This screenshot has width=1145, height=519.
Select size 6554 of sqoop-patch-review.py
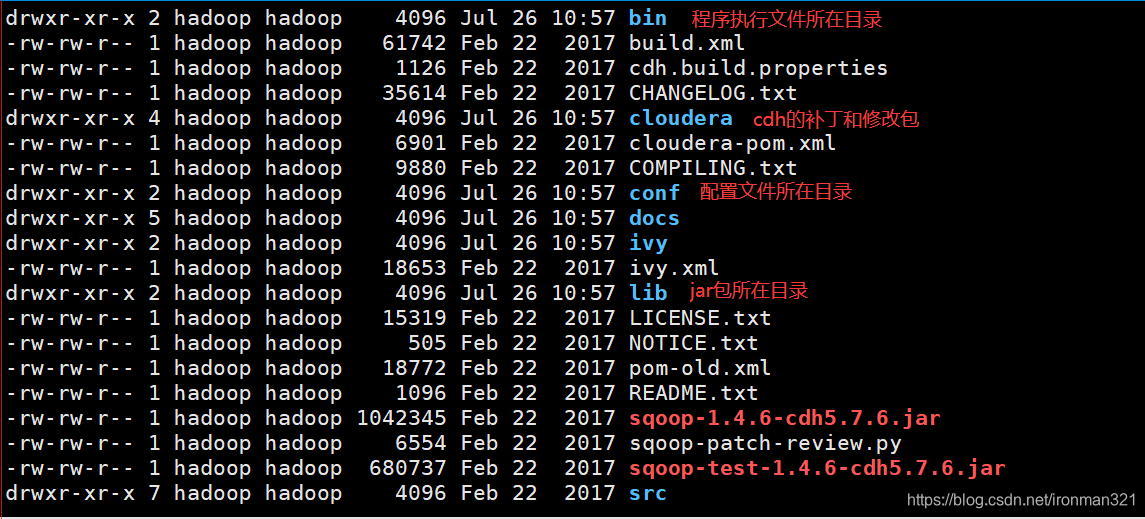pyautogui.click(x=421, y=443)
